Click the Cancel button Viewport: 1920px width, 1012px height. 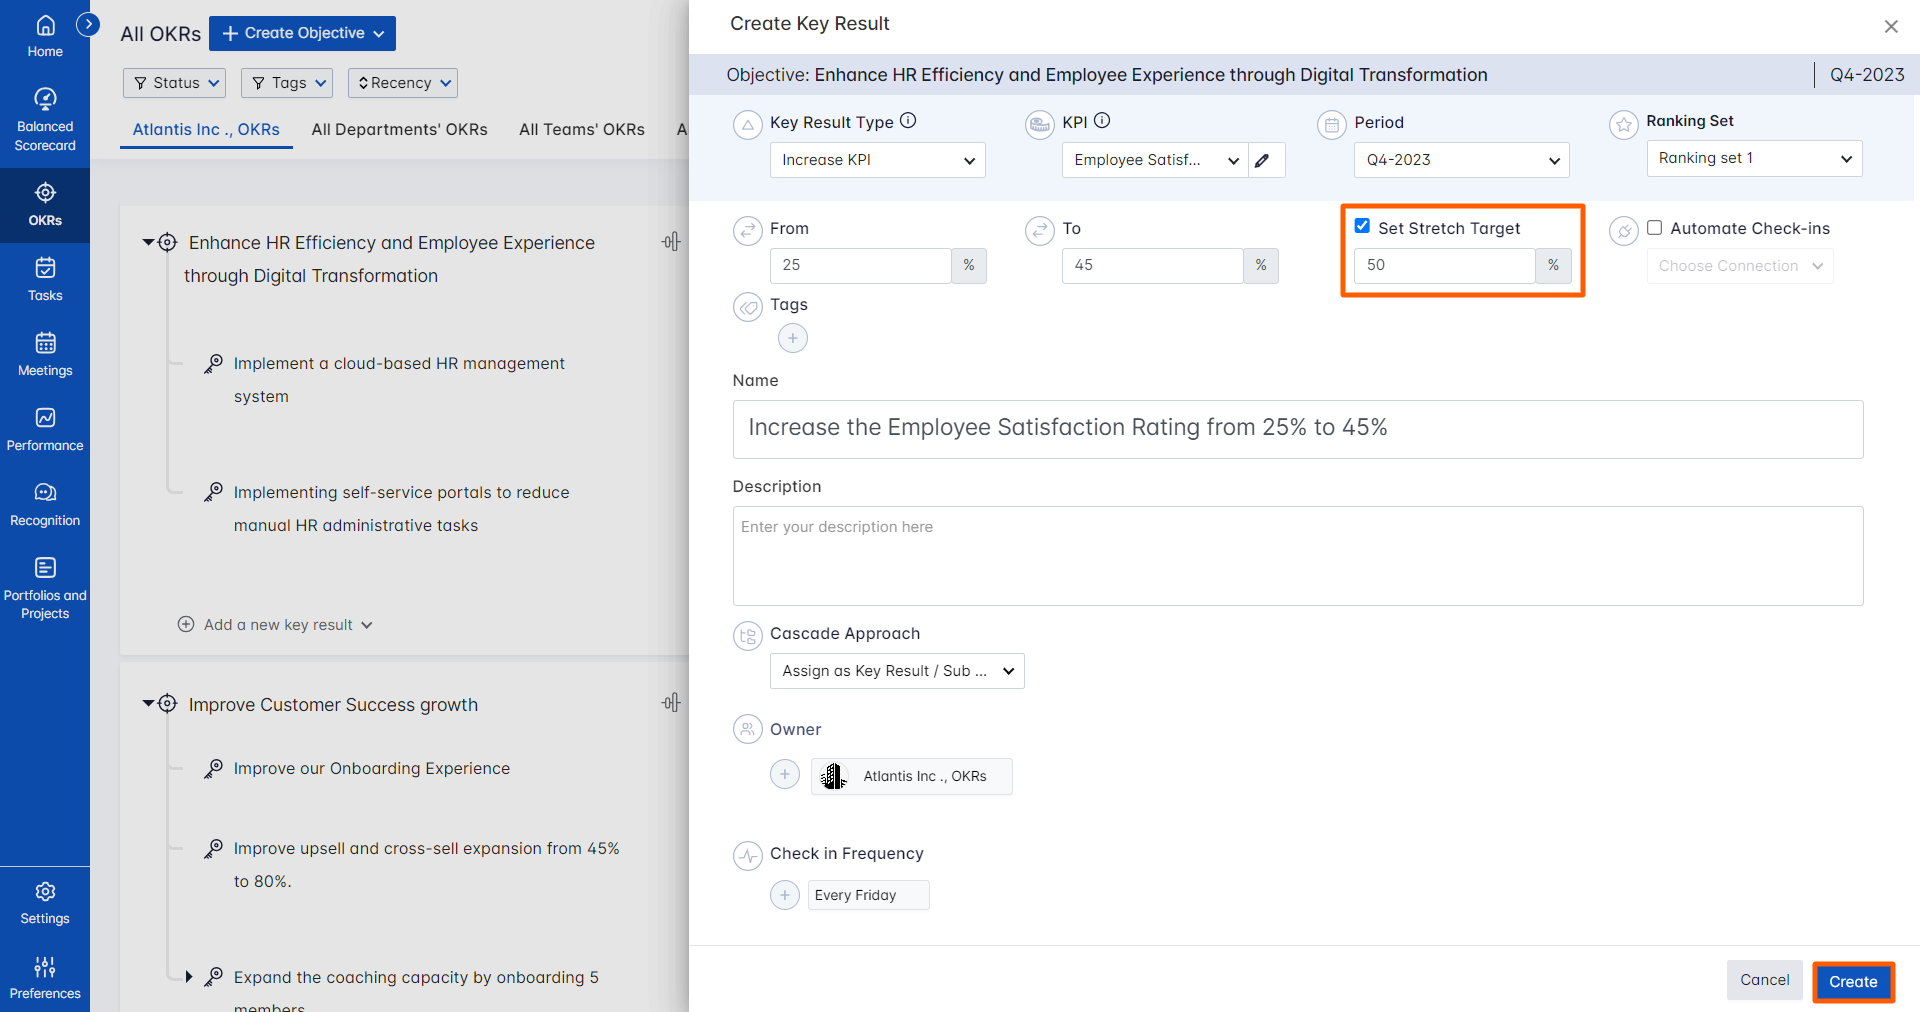pos(1764,980)
